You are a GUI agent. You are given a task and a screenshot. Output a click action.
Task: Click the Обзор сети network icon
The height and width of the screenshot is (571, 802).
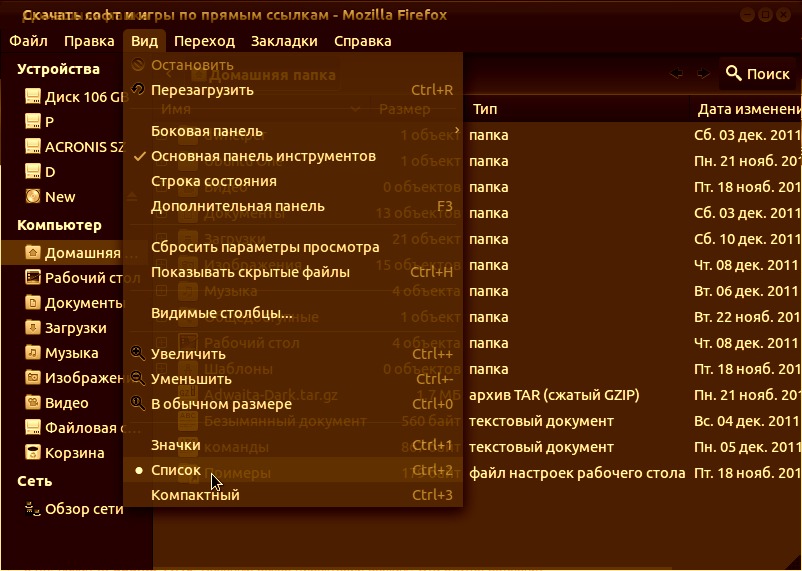[x=33, y=509]
